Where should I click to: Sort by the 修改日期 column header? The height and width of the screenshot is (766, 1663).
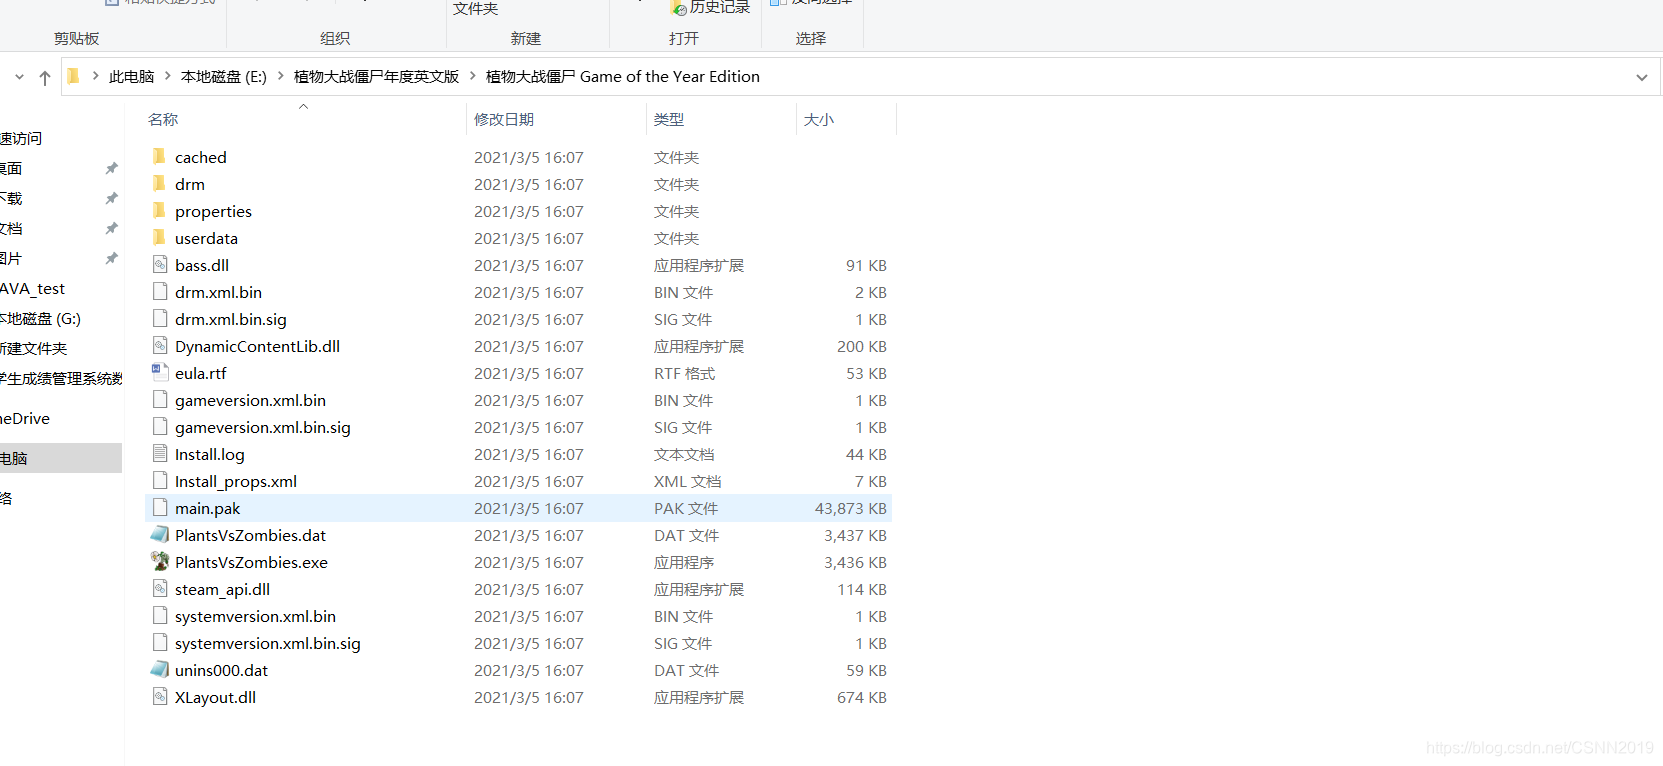pyautogui.click(x=504, y=119)
